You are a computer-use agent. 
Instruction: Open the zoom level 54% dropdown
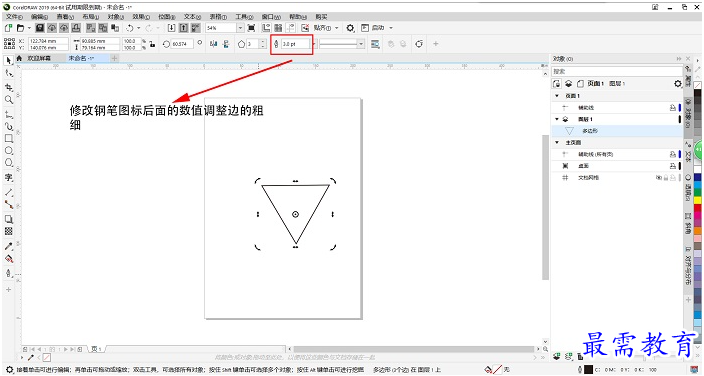coord(240,28)
